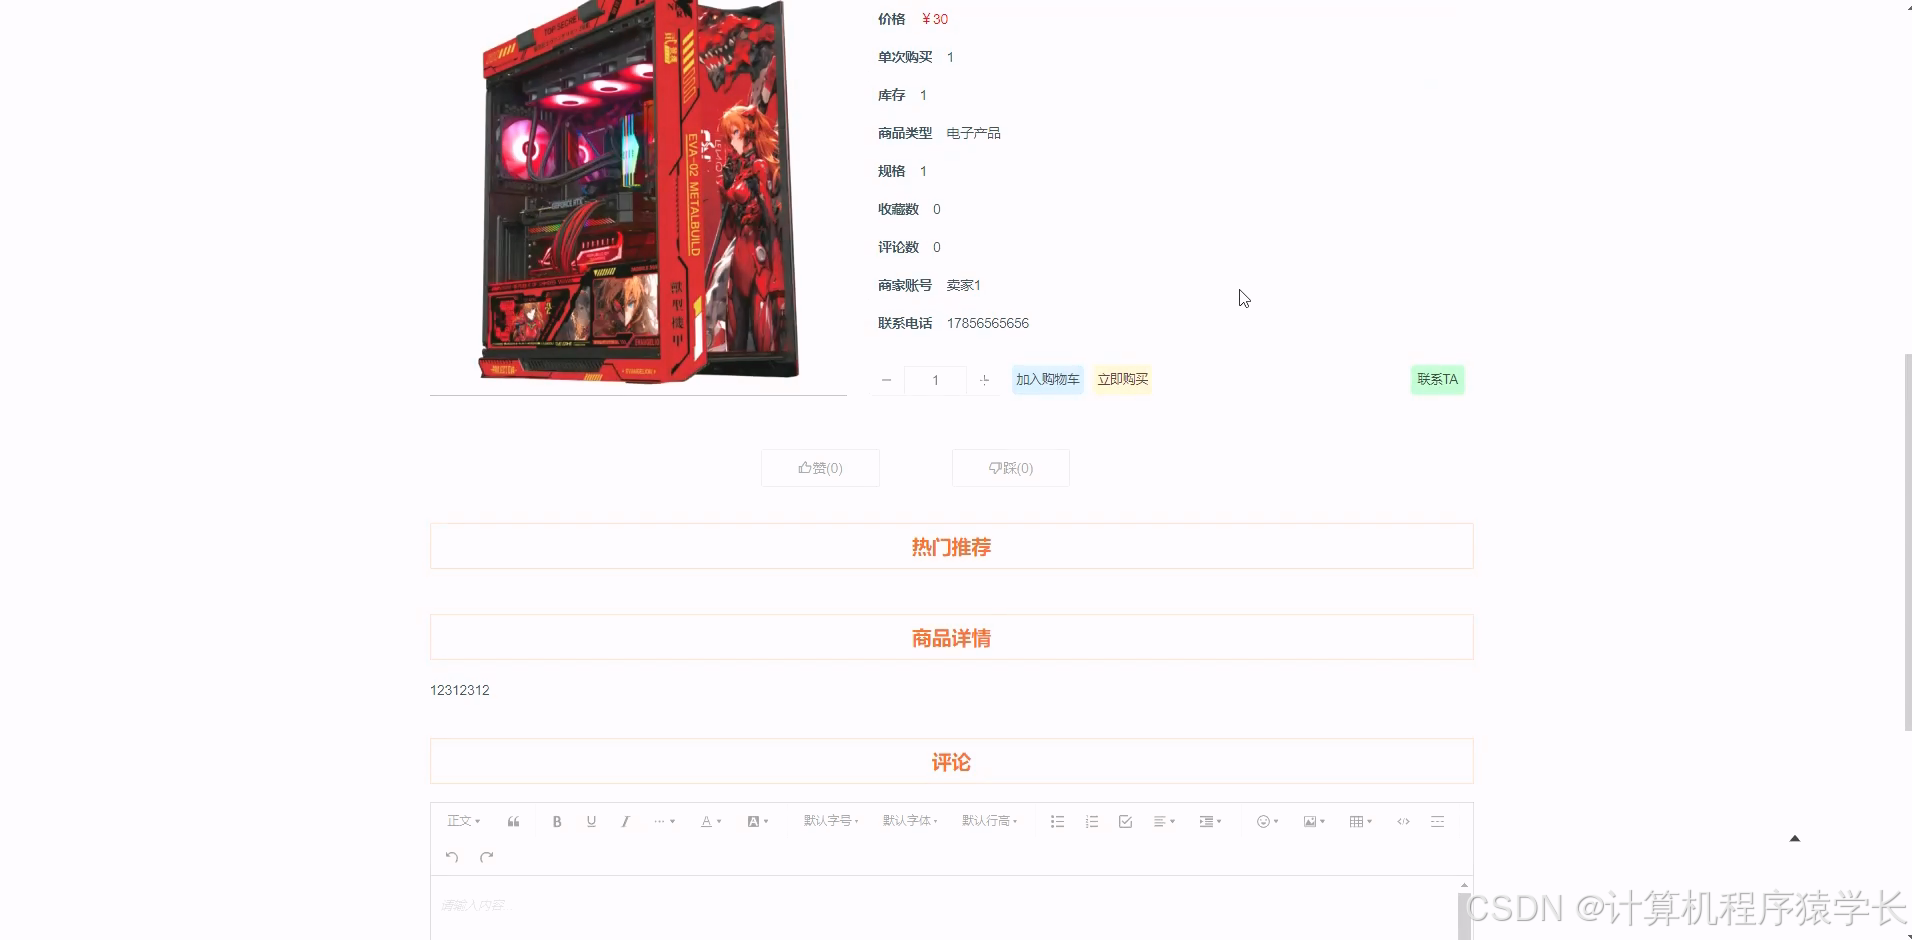The width and height of the screenshot is (1912, 940).
Task: Open the 正文 paragraph style dropdown
Action: tap(463, 821)
